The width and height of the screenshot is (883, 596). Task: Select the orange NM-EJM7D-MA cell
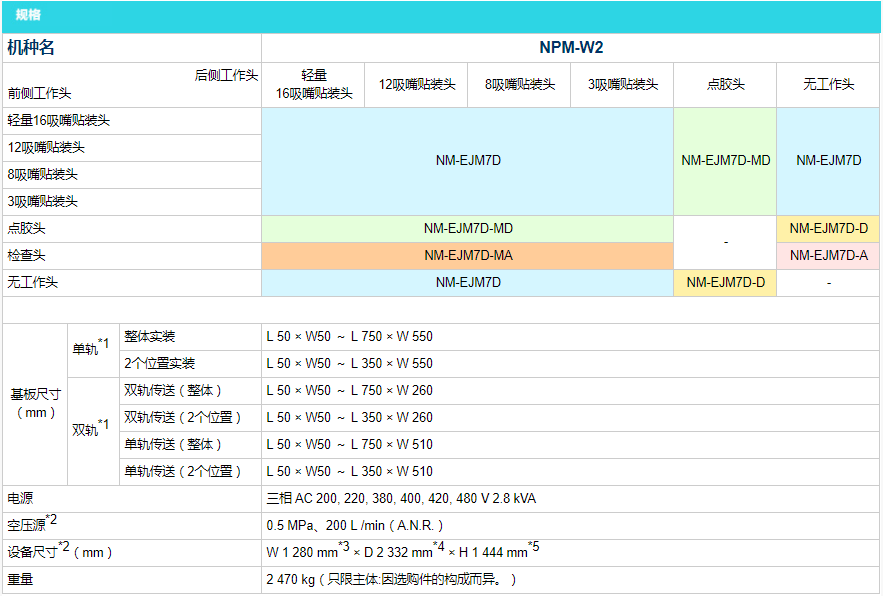[467, 256]
